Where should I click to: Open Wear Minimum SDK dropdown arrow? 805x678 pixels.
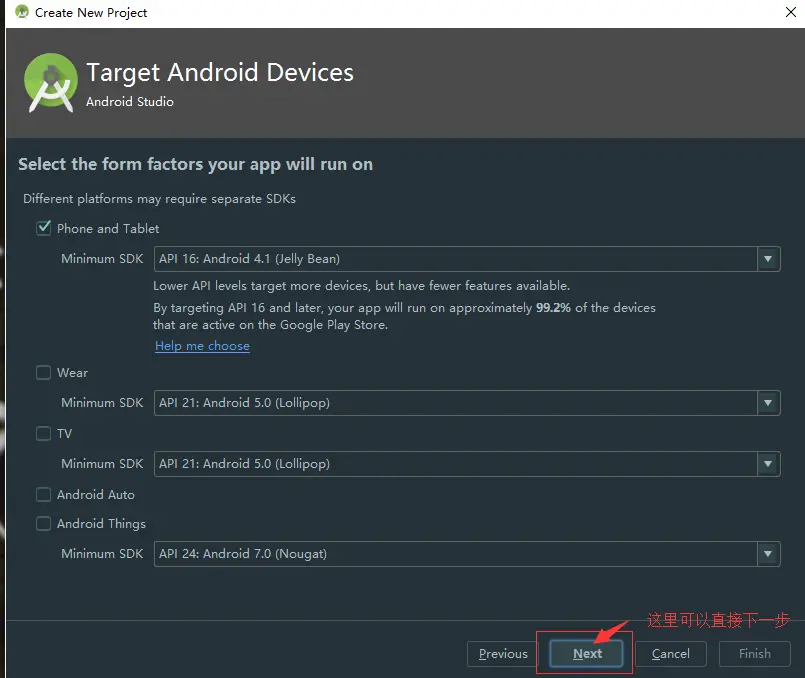[768, 403]
